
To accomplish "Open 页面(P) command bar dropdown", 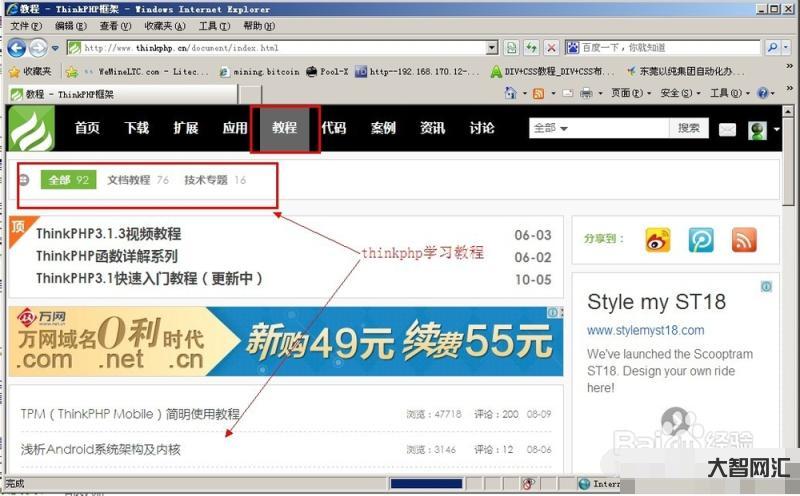I will (x=631, y=93).
